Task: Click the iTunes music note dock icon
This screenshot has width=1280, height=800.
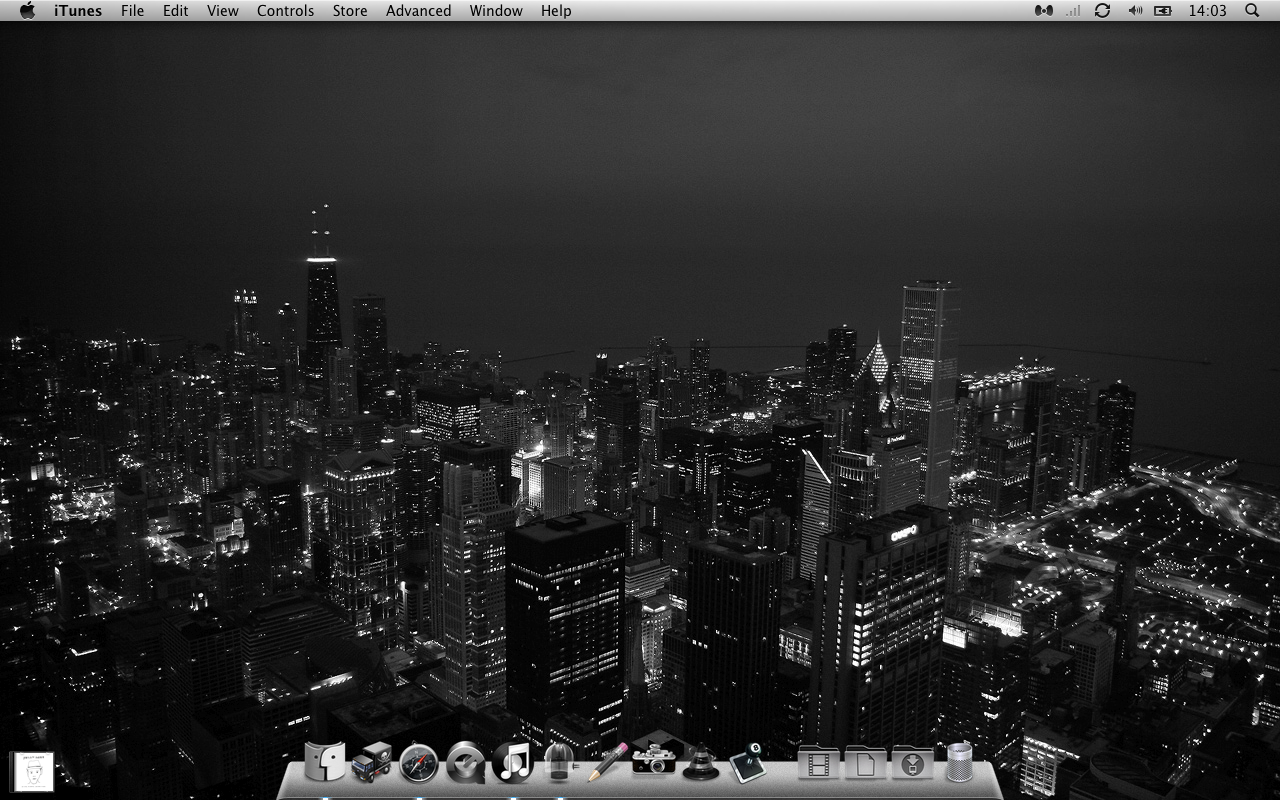Action: click(512, 763)
